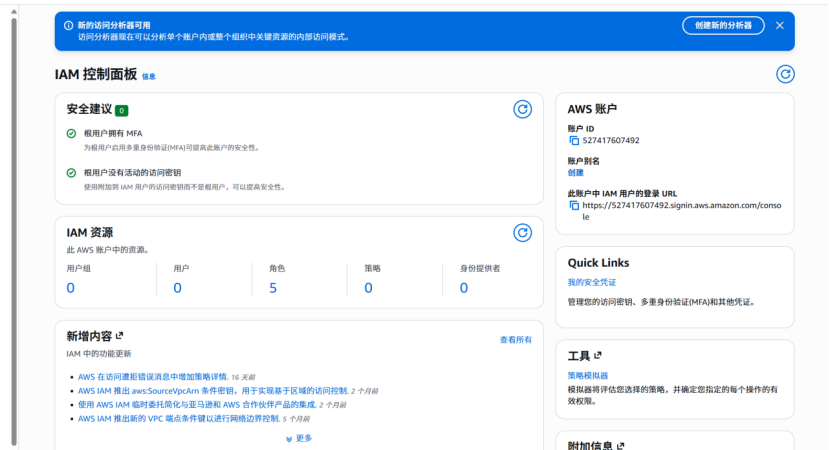Viewport: 829px width, 450px height.
Task: Copy the IAM user sign-in URL
Action: (x=574, y=205)
